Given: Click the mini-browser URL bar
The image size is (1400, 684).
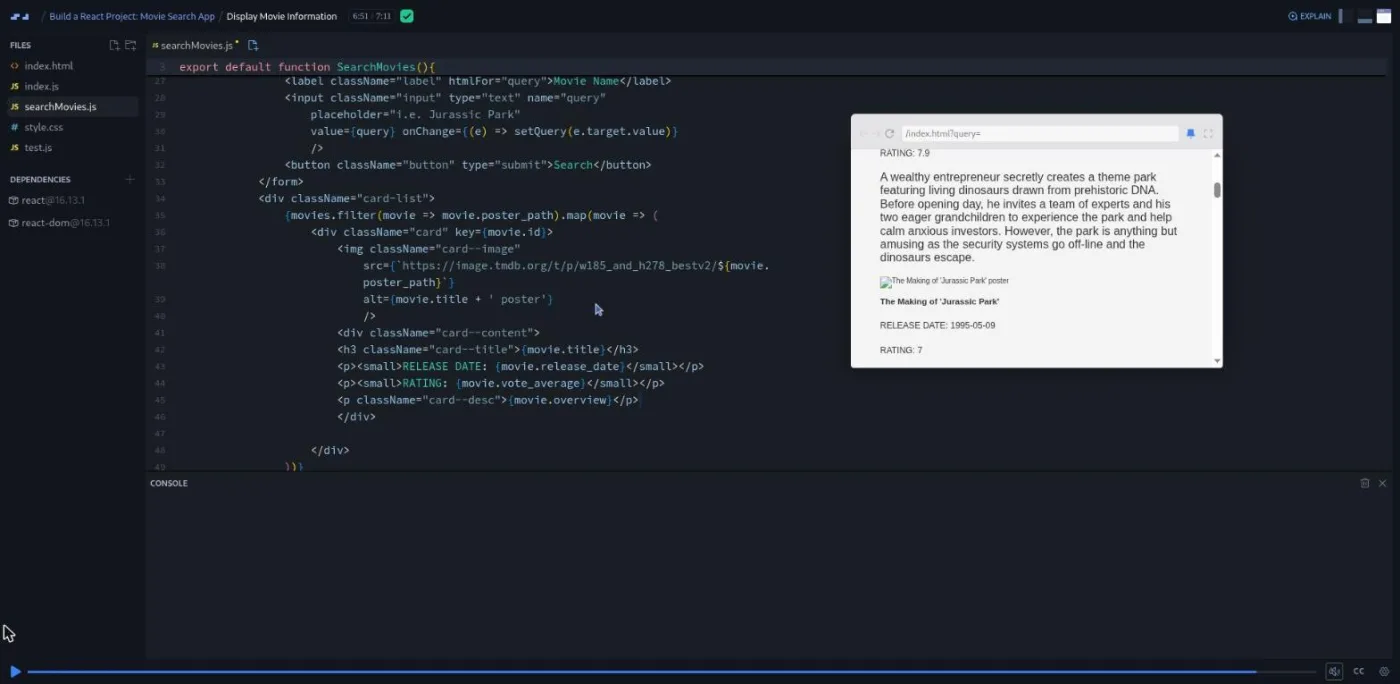Looking at the screenshot, I should tap(1040, 133).
